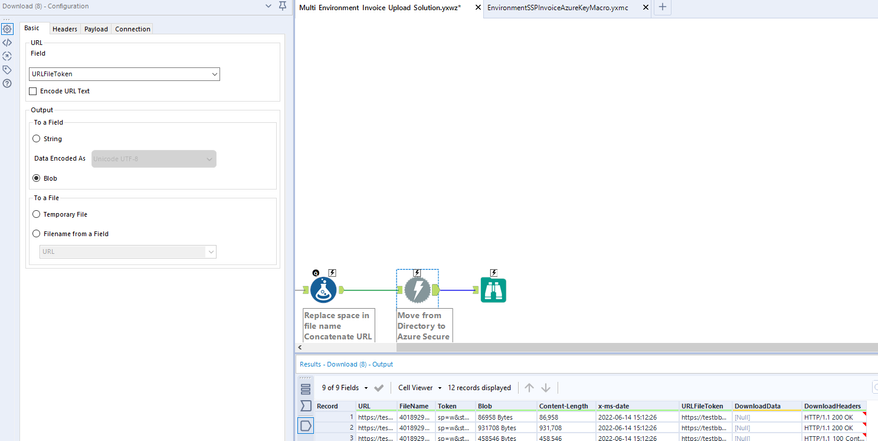Click the new workflow plus tab icon

point(662,7)
